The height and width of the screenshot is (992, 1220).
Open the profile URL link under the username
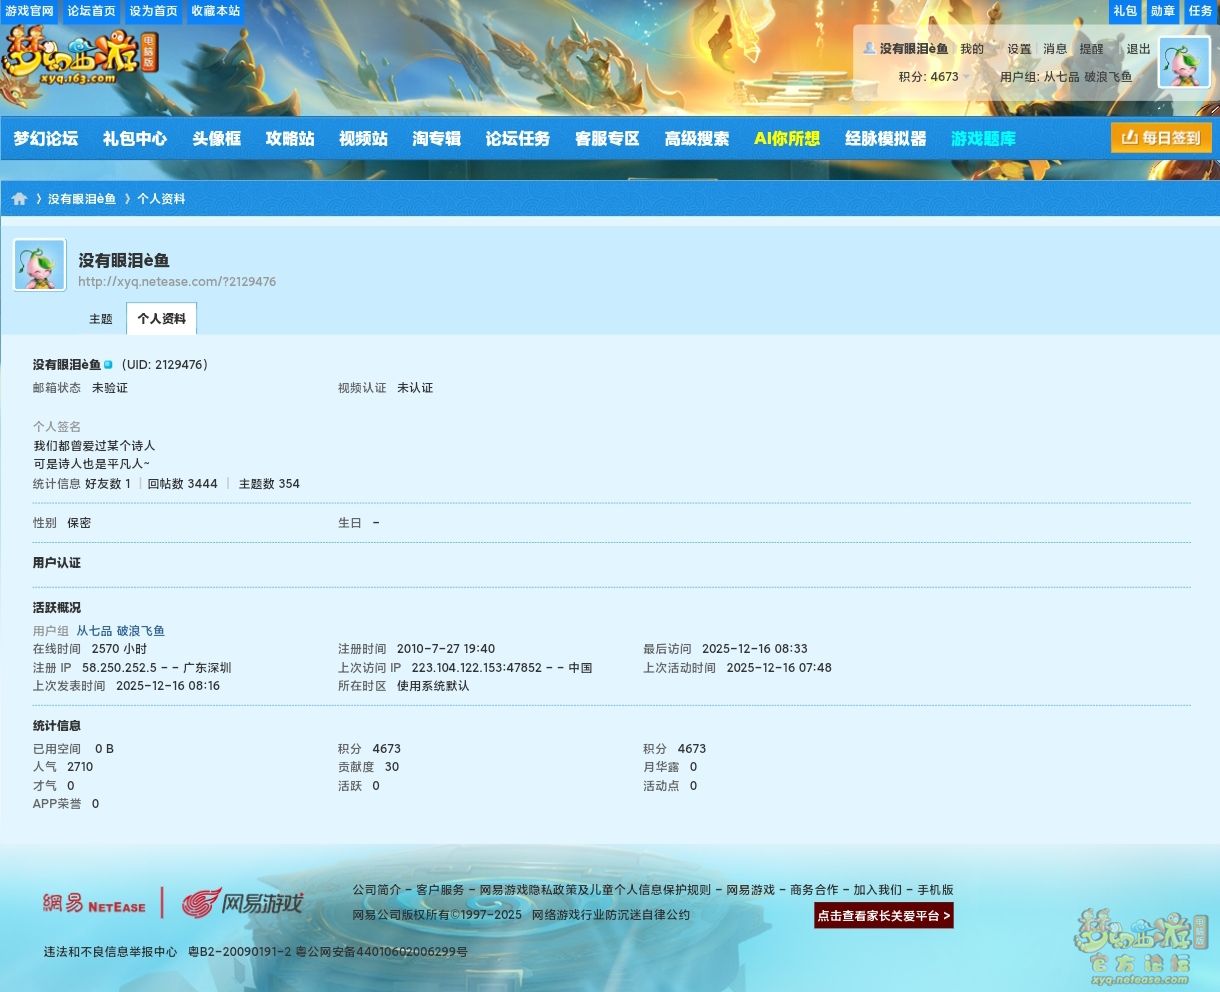pyautogui.click(x=177, y=282)
